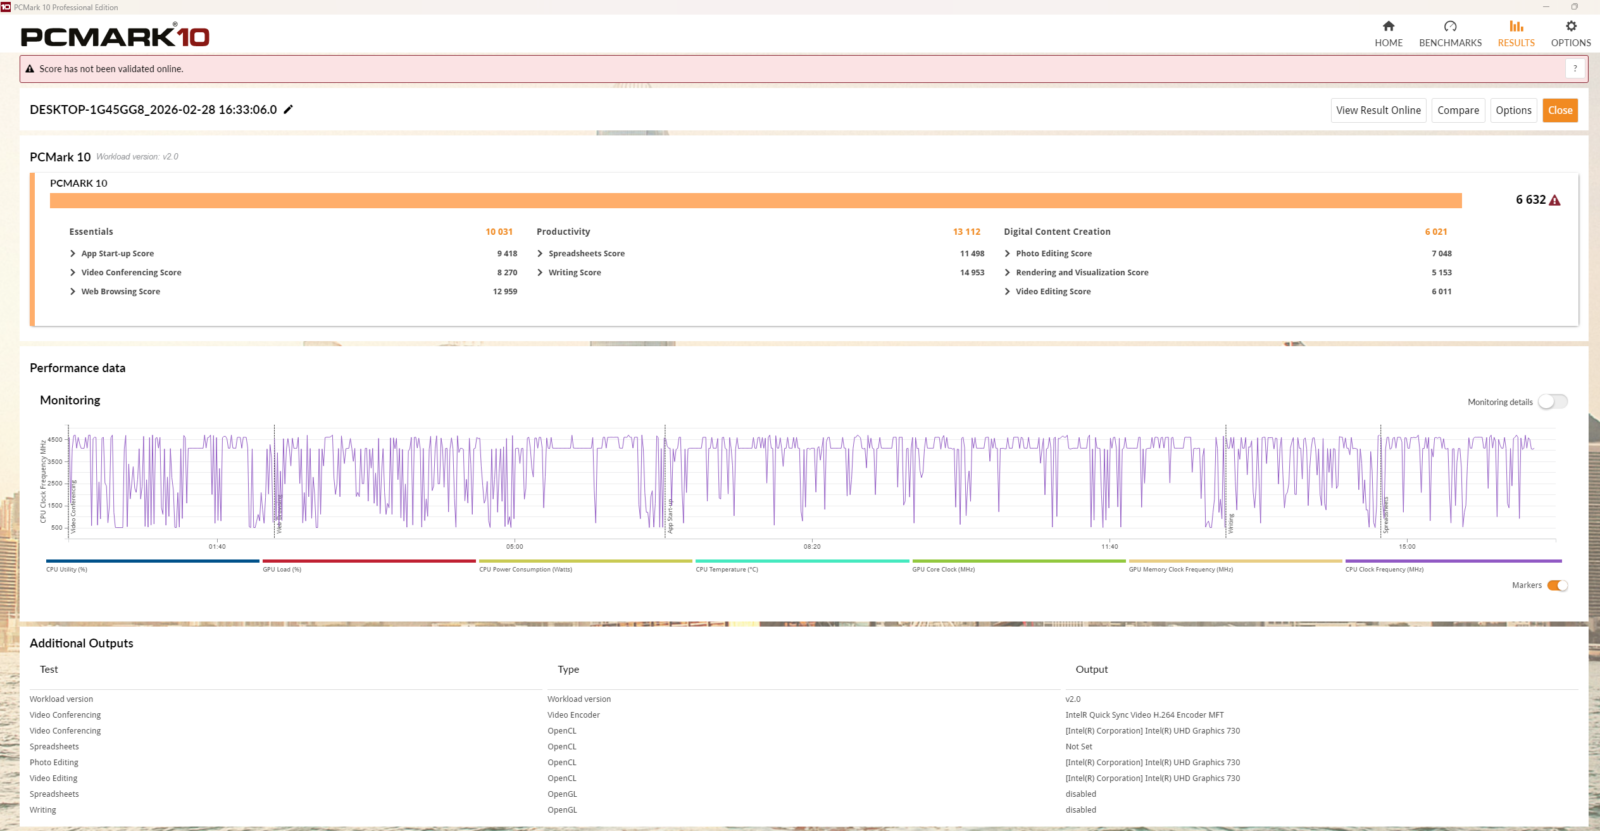Click the purple CPU Clock Frequency legend bar
The image size is (1600, 831).
pos(1452,561)
